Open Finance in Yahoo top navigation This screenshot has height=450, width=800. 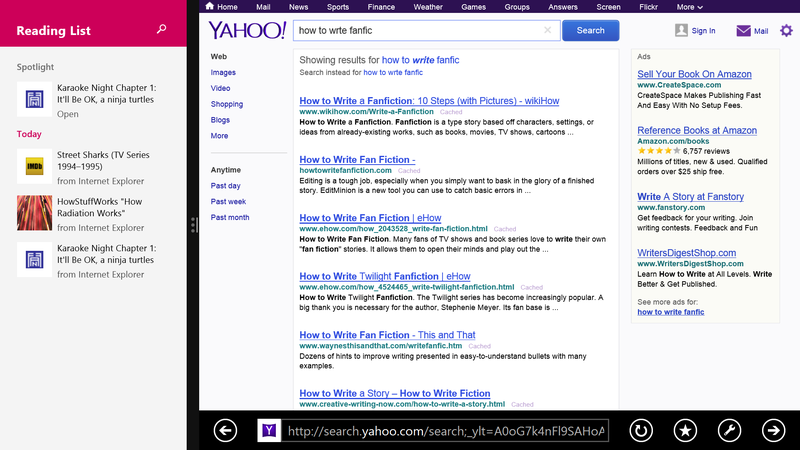click(x=381, y=7)
